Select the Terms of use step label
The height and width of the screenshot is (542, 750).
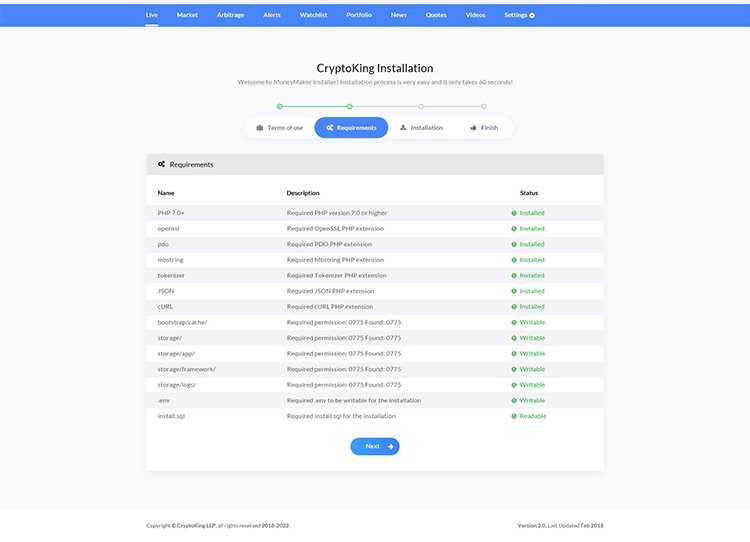(285, 128)
